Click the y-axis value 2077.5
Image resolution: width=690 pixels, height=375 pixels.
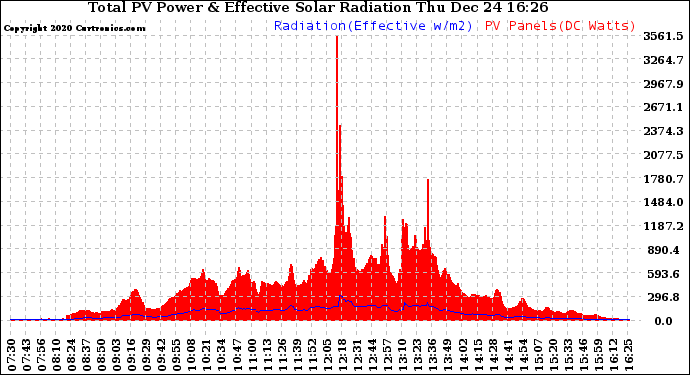[663, 155]
